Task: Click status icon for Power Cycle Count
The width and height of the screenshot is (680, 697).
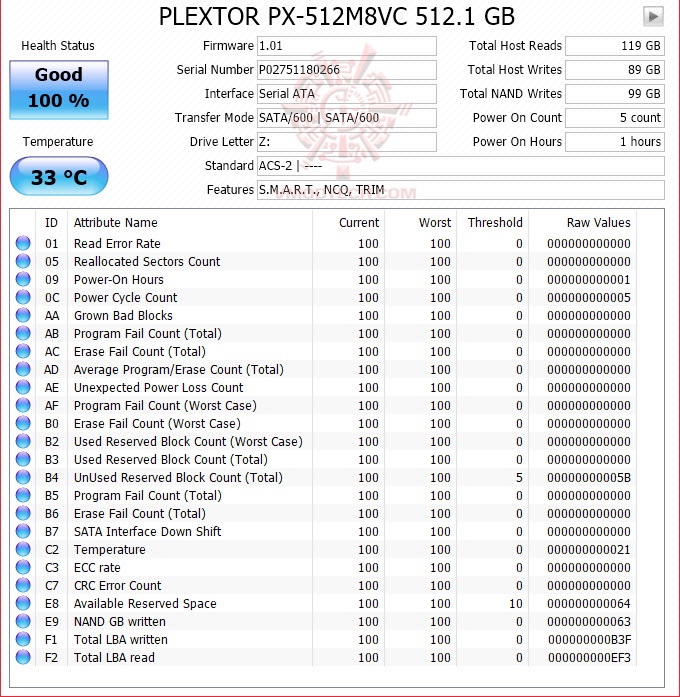Action: 23,297
